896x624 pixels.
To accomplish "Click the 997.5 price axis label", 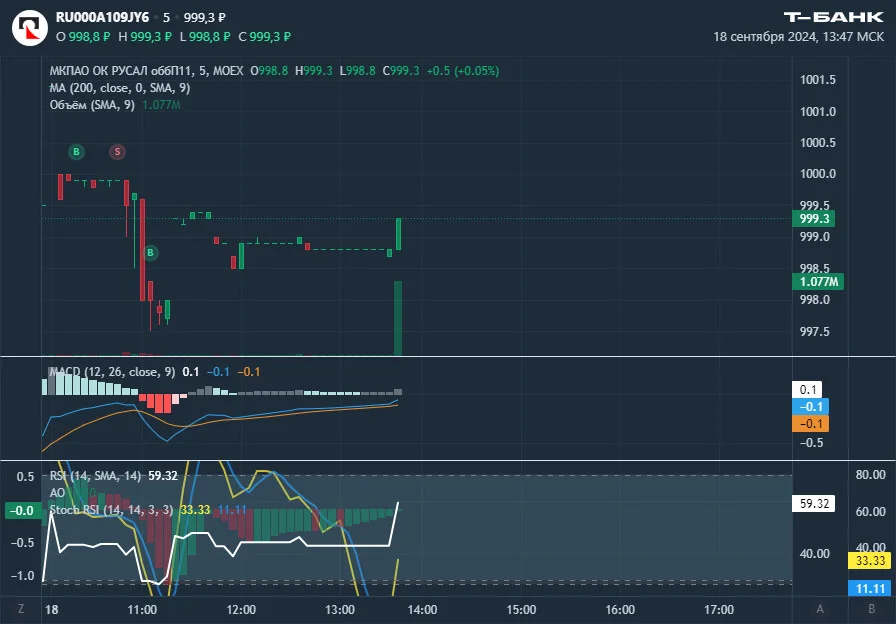I will tap(815, 331).
